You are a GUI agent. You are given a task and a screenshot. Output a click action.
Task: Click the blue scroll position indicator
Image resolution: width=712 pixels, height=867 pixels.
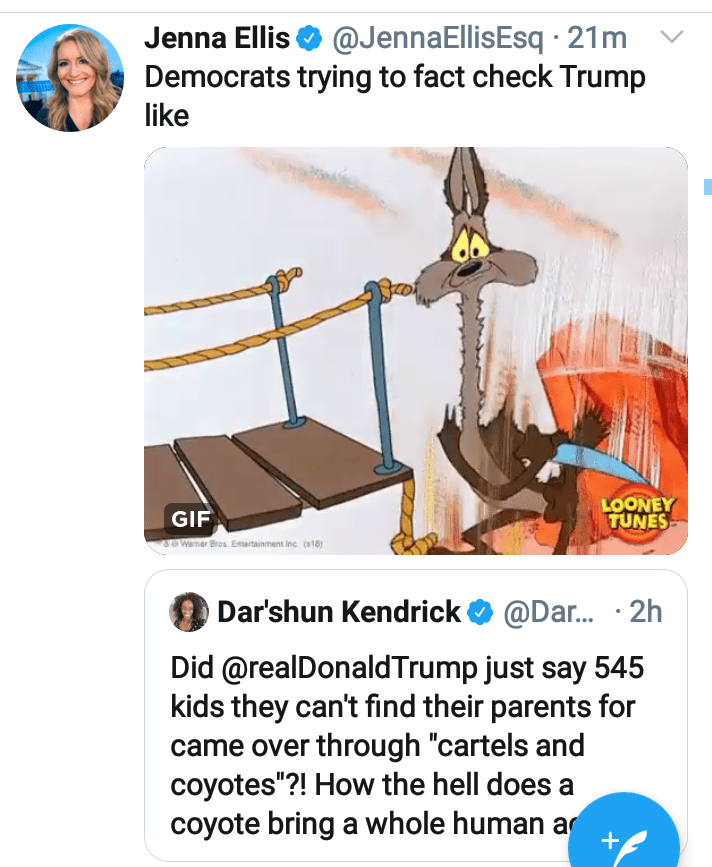[708, 186]
